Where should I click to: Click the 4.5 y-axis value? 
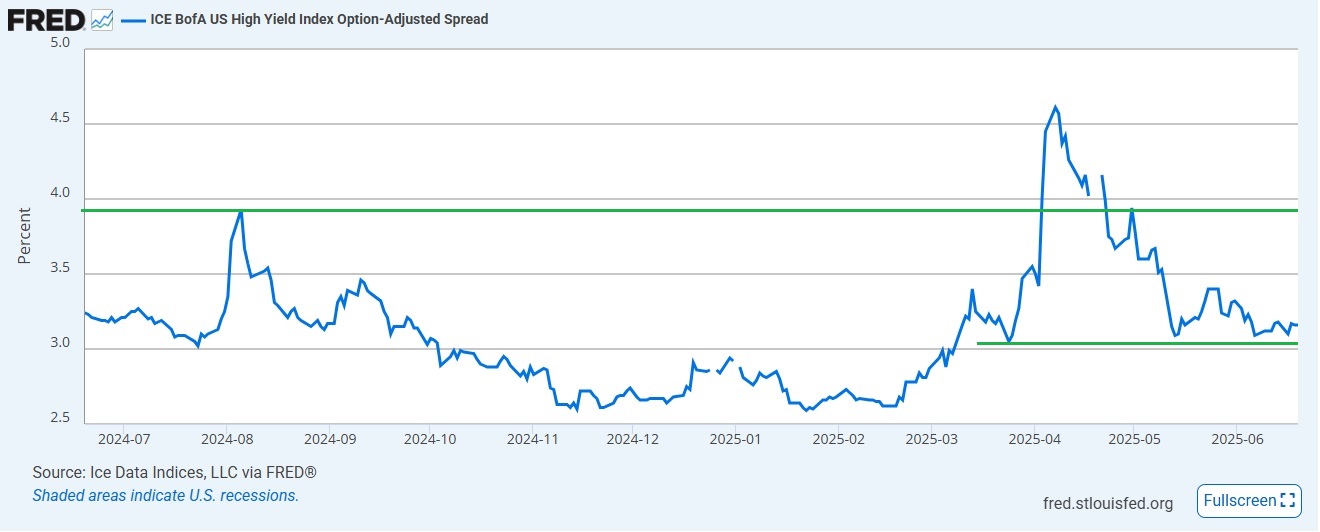coord(59,118)
